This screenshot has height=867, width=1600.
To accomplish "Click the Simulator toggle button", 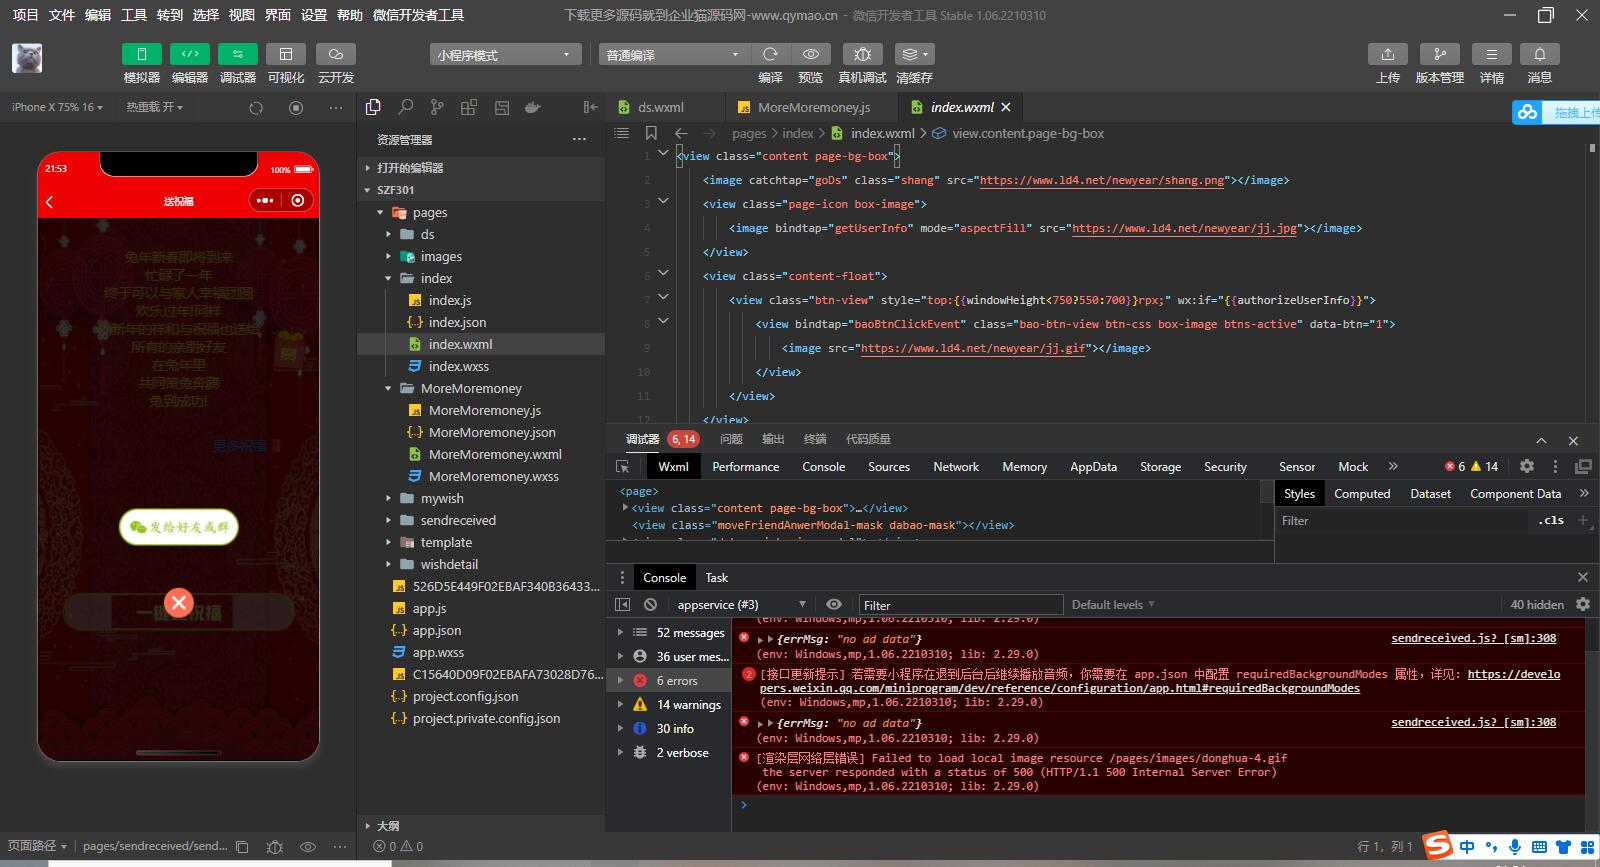I will (141, 54).
